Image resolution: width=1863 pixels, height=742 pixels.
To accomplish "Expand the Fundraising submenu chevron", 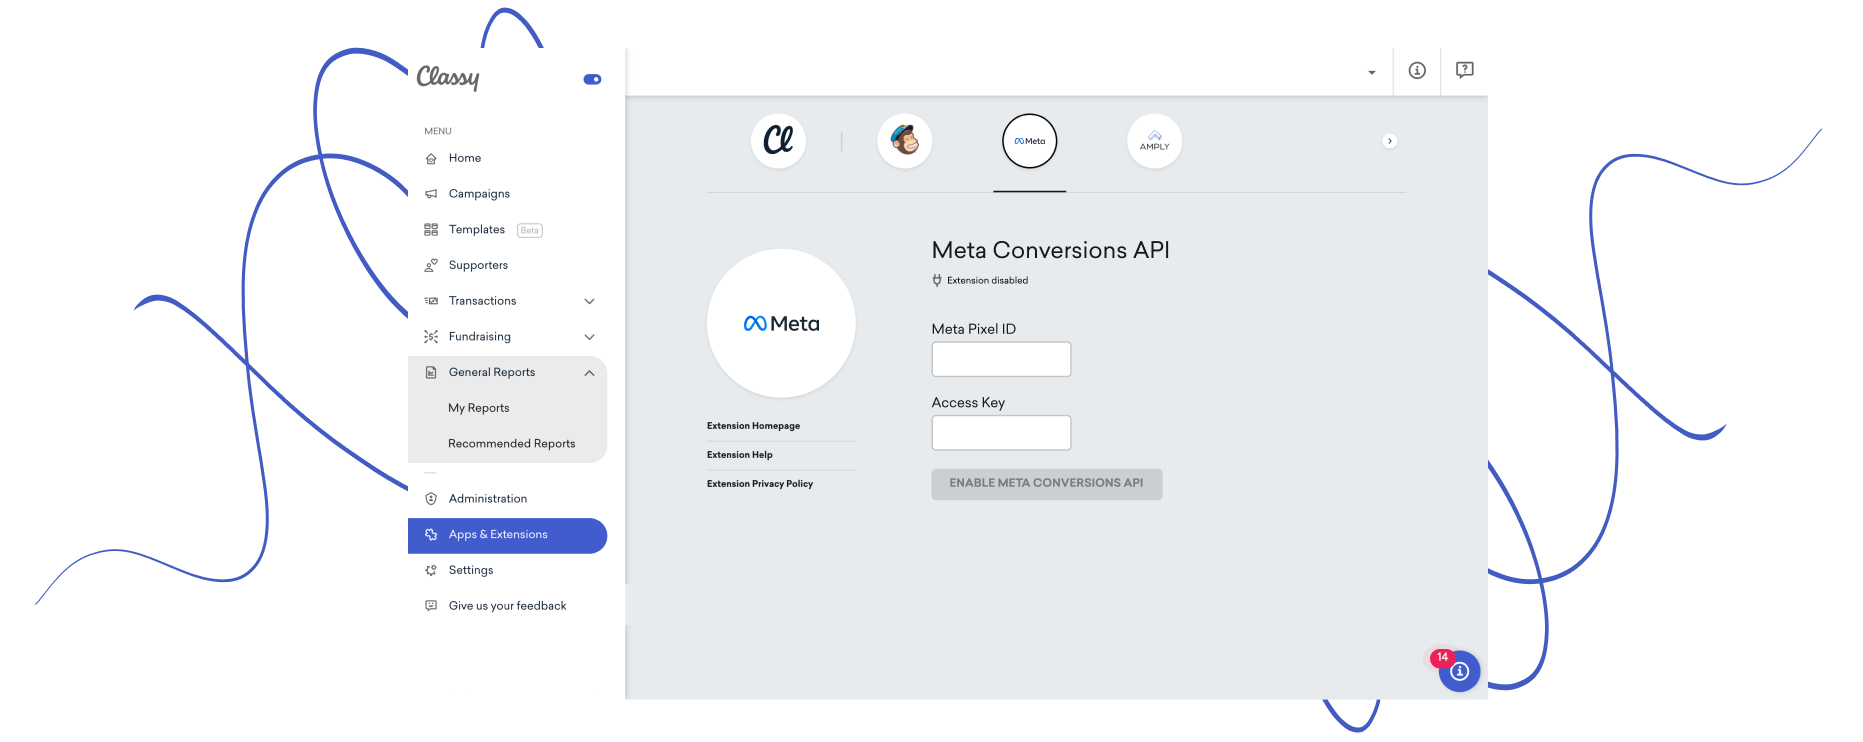I will click(589, 337).
